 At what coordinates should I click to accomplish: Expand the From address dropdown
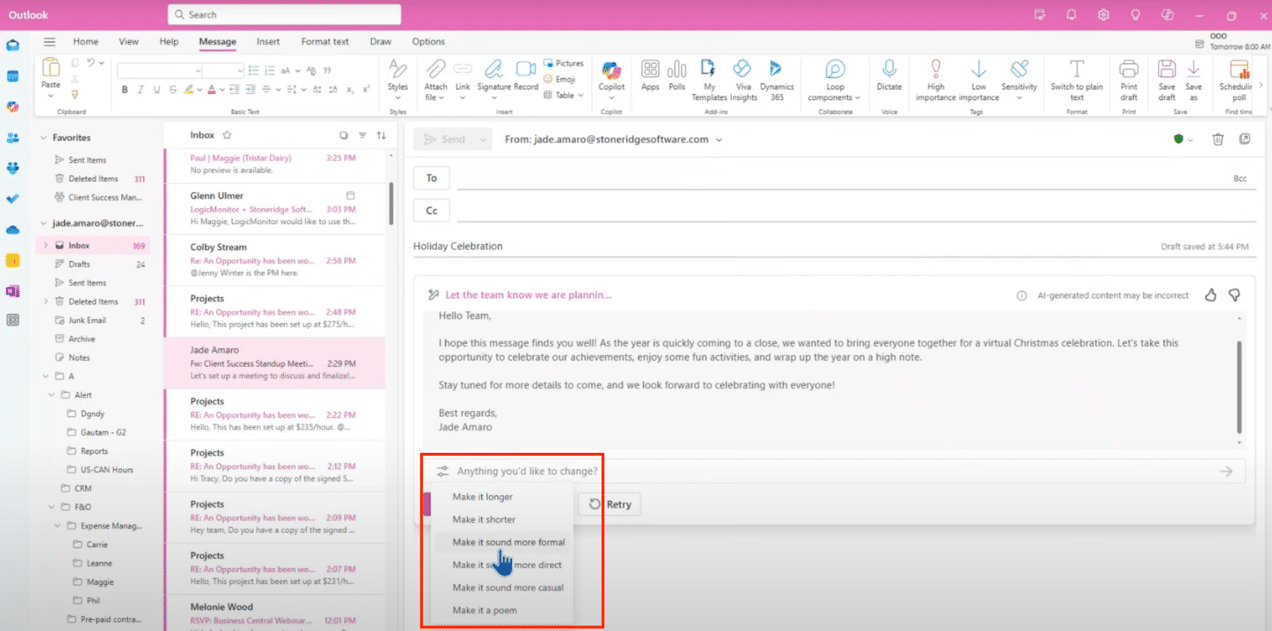pos(719,140)
